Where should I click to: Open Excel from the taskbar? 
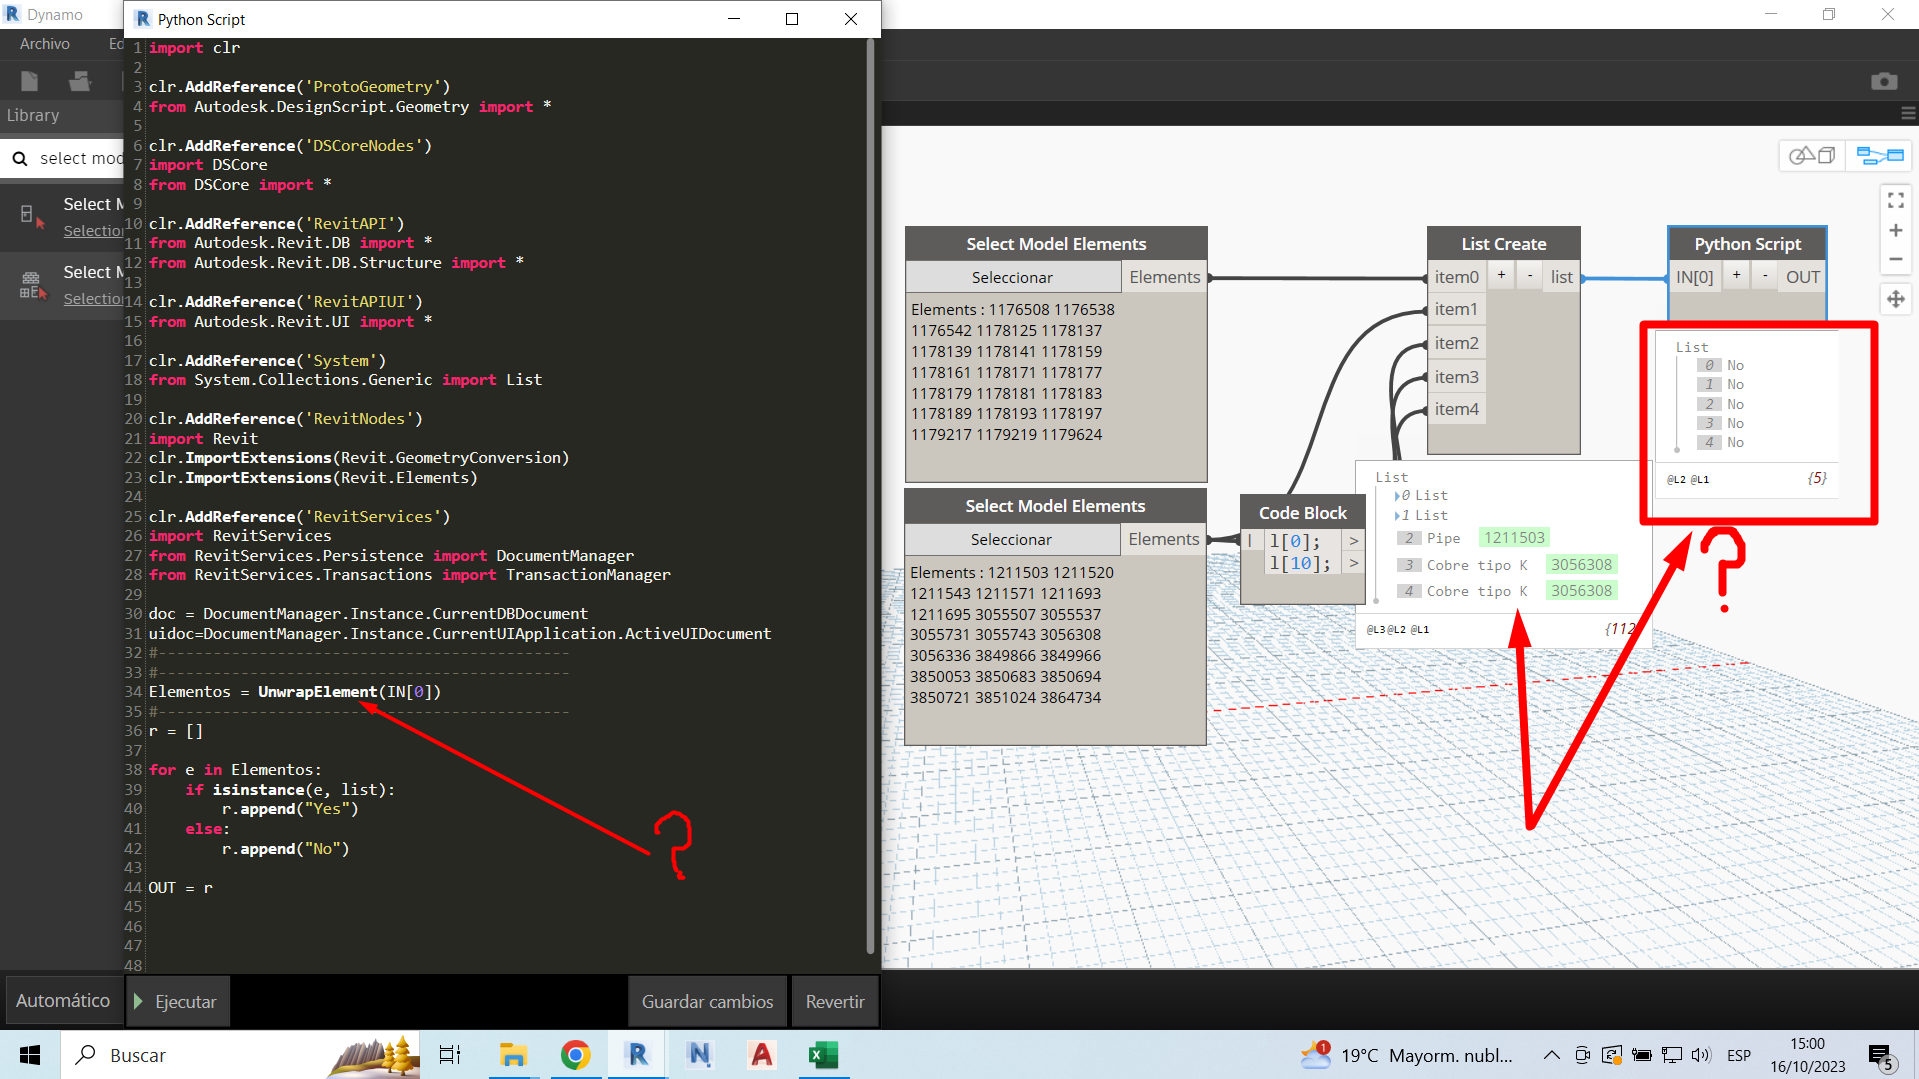click(x=823, y=1055)
